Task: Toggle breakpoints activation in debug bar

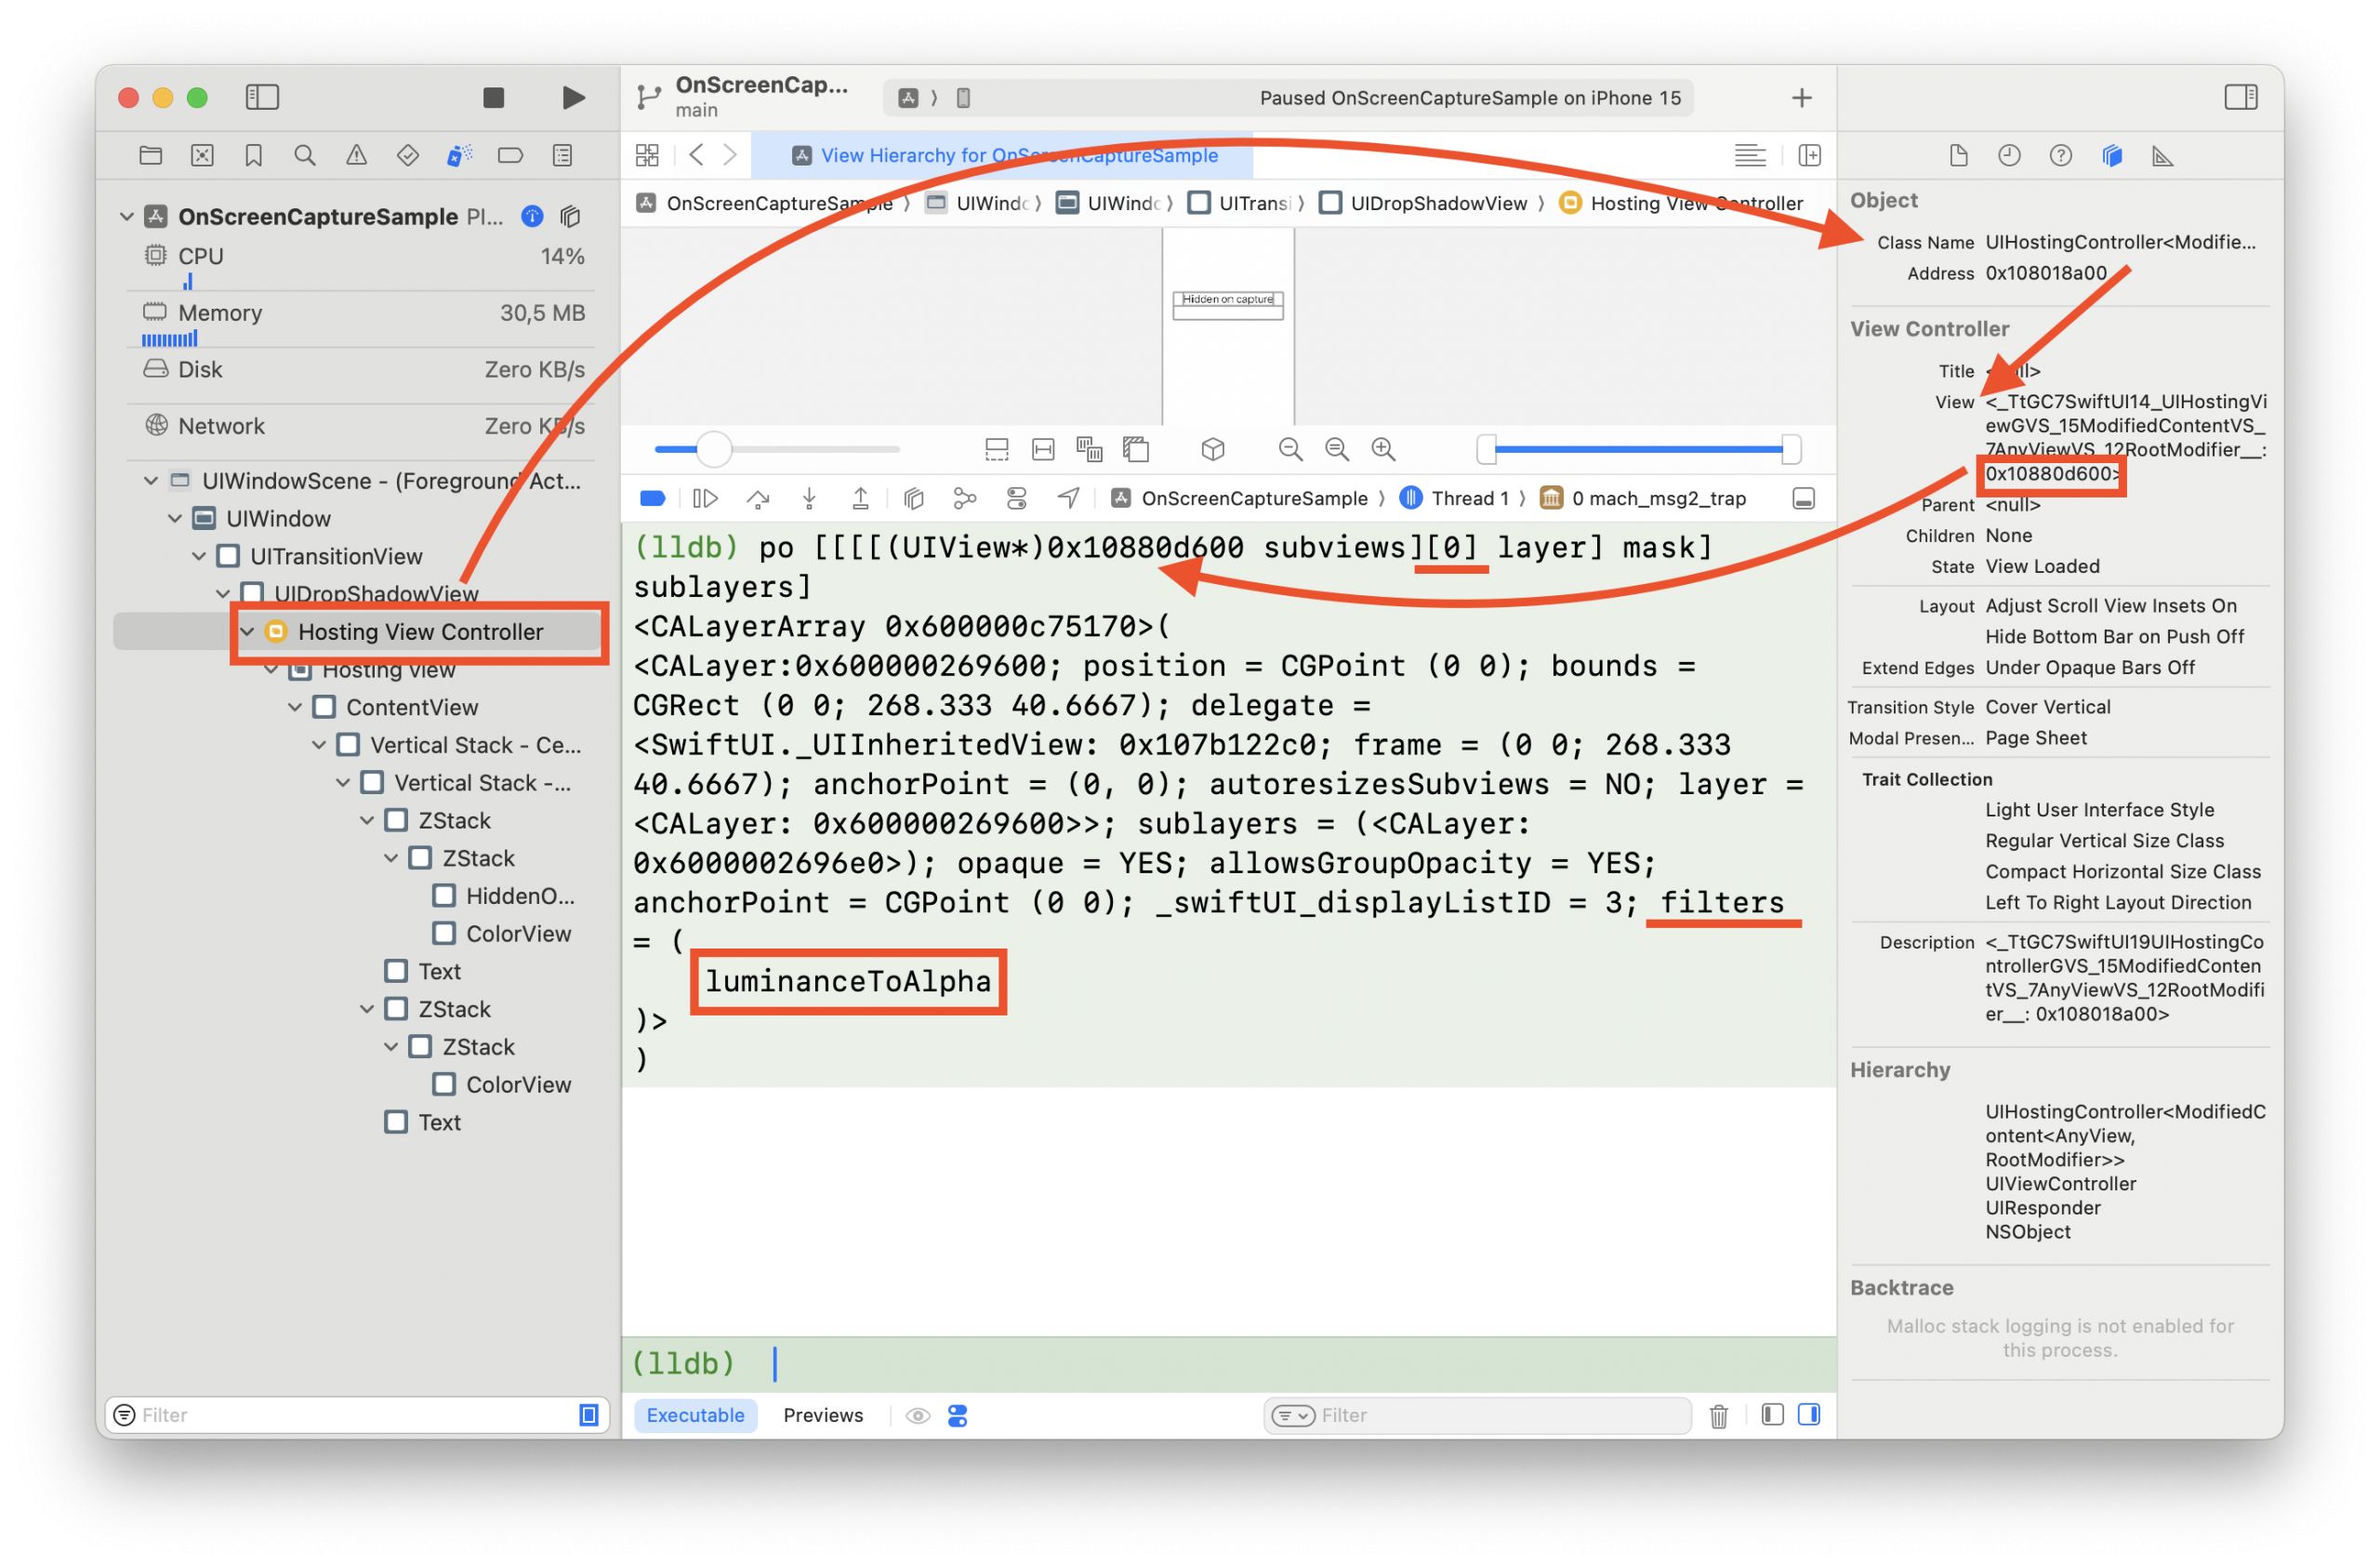Action: tap(652, 498)
